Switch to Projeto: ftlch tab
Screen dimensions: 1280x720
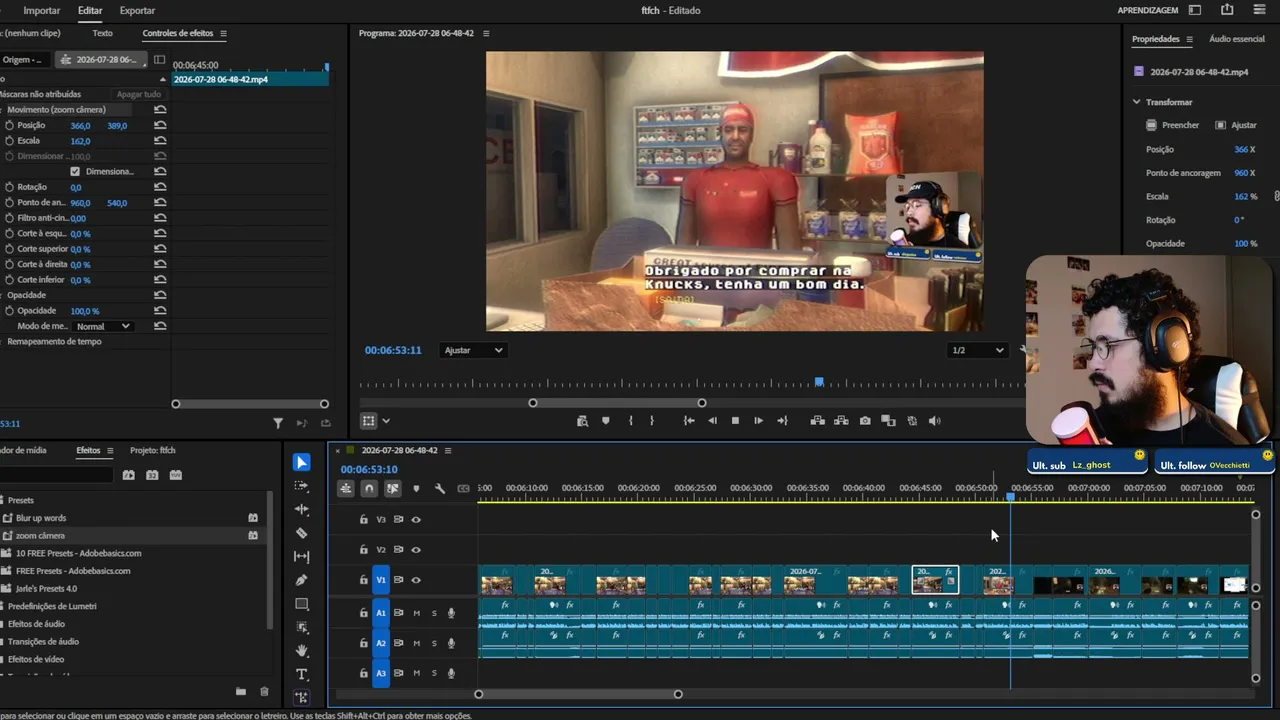click(x=153, y=450)
